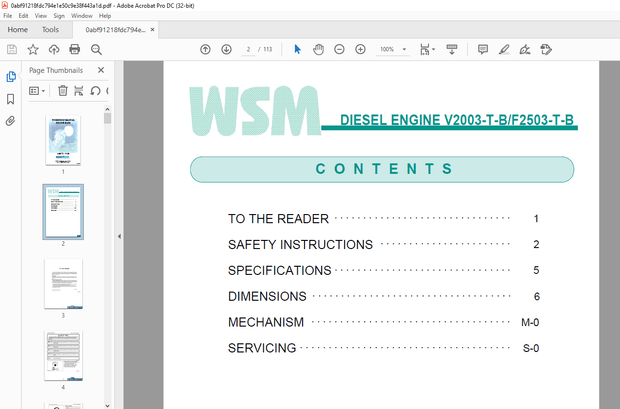Toggle scrolling mode / read mode icon

[452, 49]
